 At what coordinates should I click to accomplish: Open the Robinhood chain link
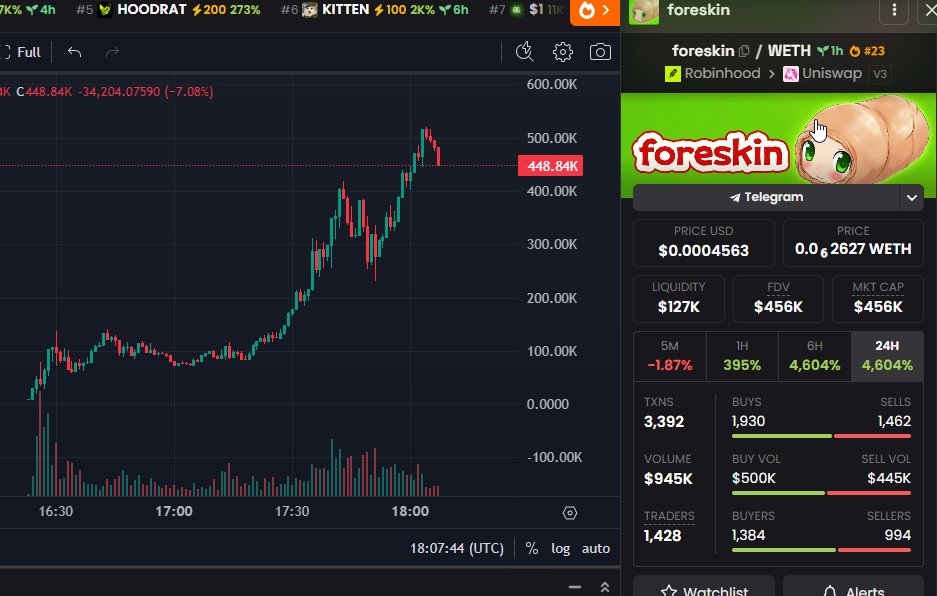coord(712,74)
